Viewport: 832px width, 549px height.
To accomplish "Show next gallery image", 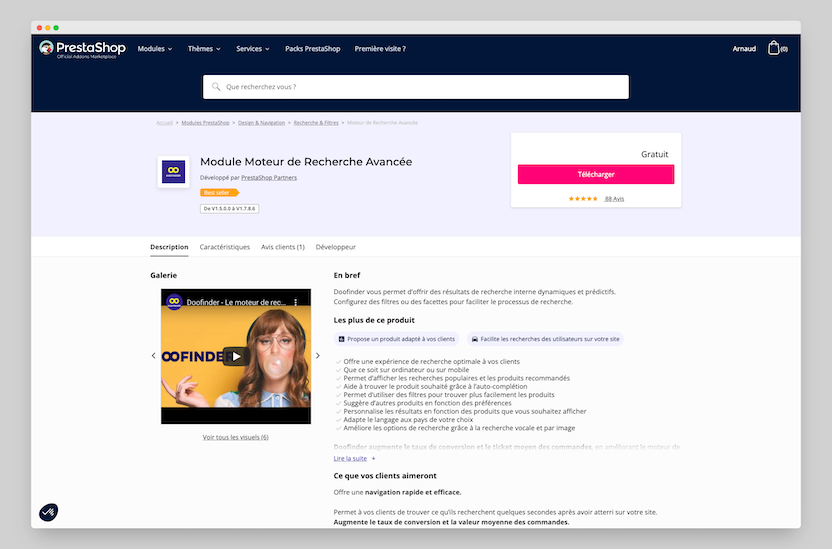I will tap(318, 356).
